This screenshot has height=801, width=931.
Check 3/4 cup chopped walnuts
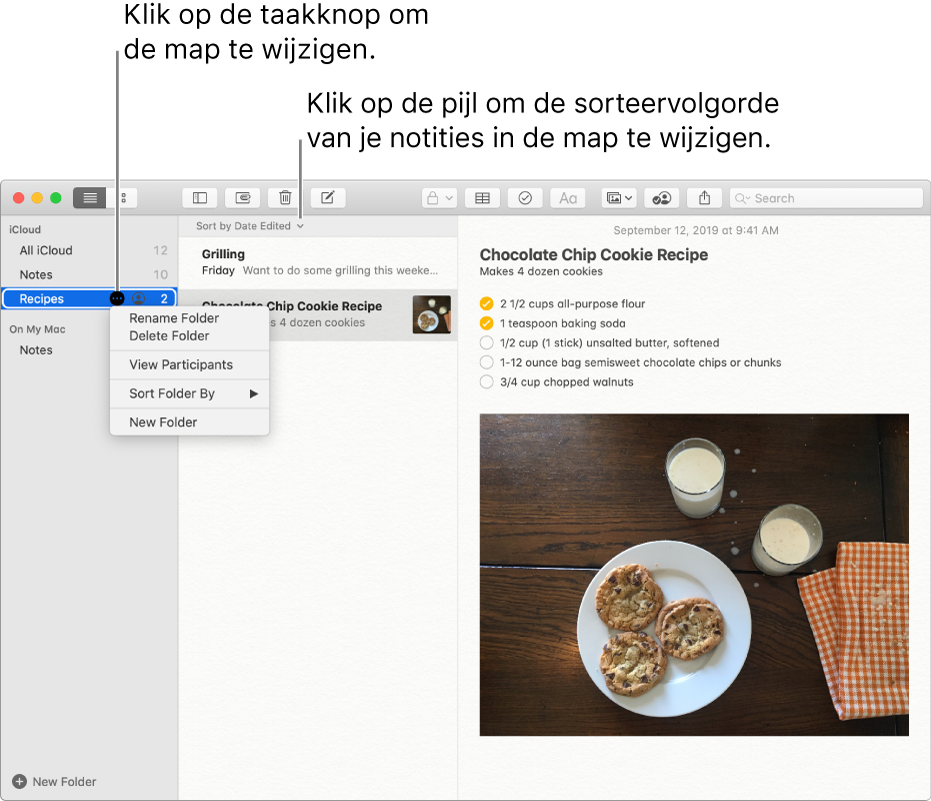(x=486, y=382)
